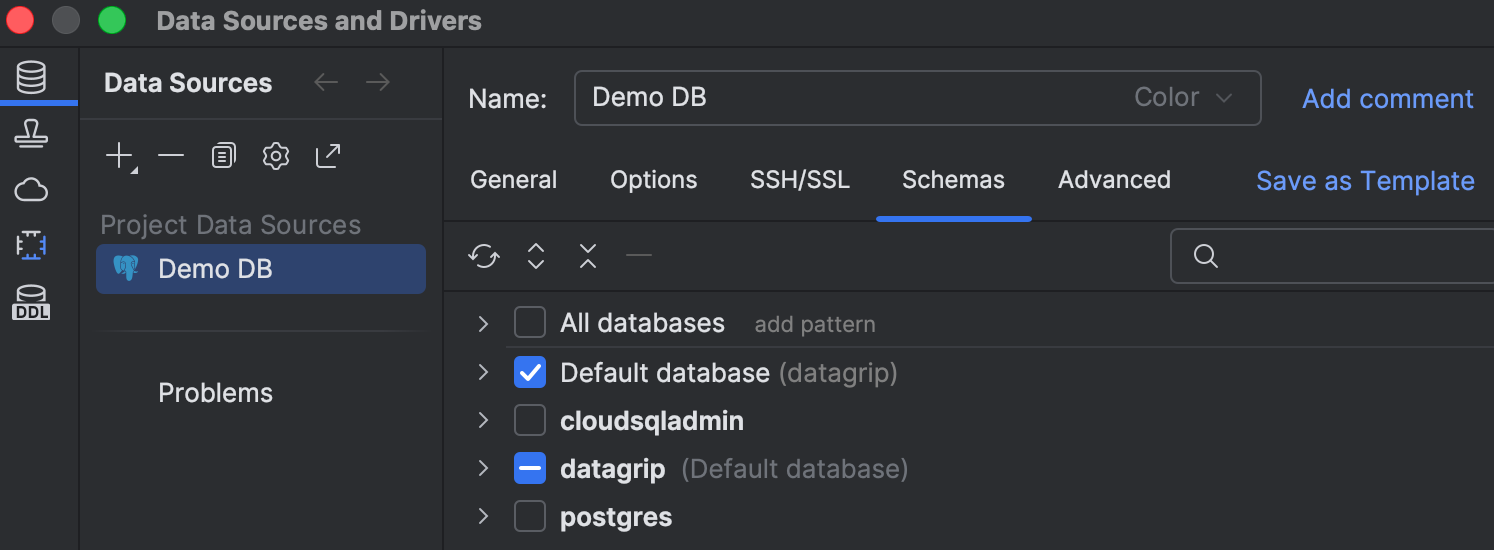
Task: Expand the All databases node
Action: 484,323
